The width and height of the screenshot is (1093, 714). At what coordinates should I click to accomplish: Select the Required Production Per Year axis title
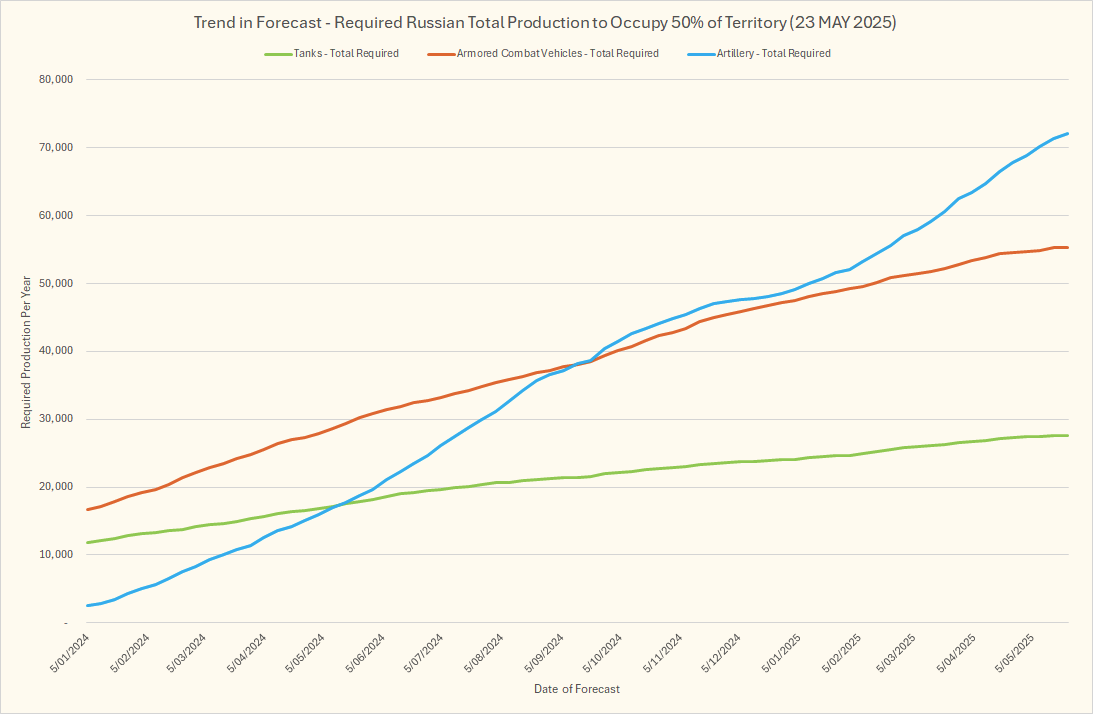point(26,351)
